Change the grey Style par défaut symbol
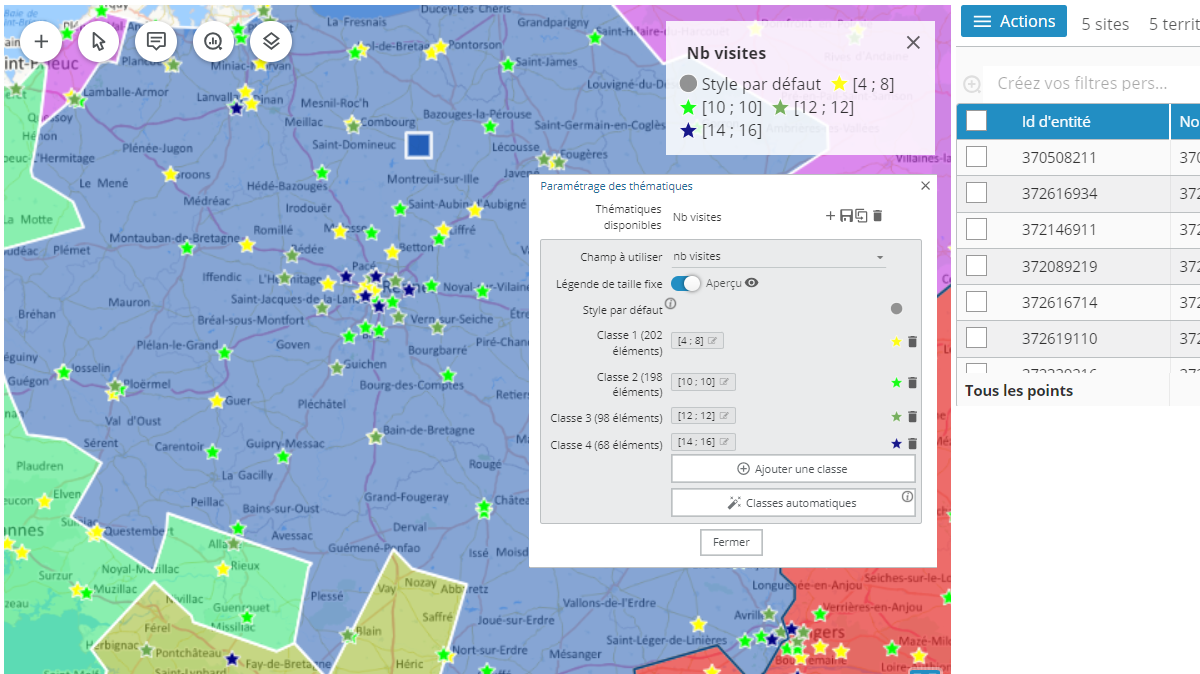The image size is (1200, 674). coord(896,309)
